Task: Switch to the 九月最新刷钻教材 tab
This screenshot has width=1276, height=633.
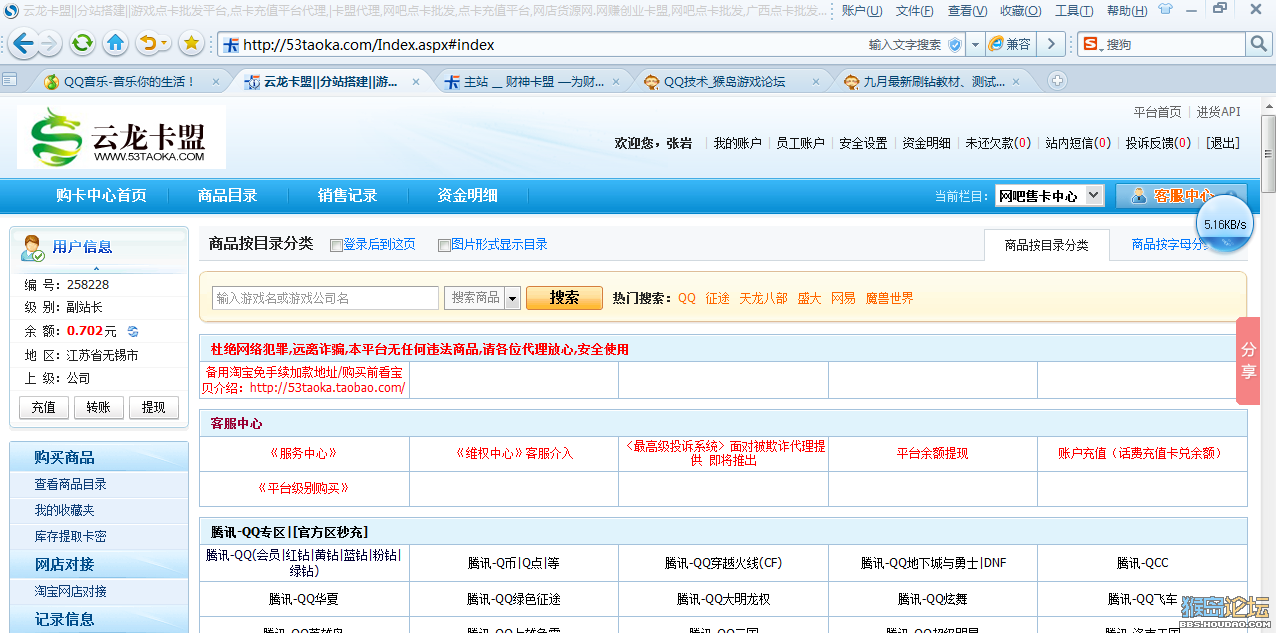Action: click(x=933, y=82)
